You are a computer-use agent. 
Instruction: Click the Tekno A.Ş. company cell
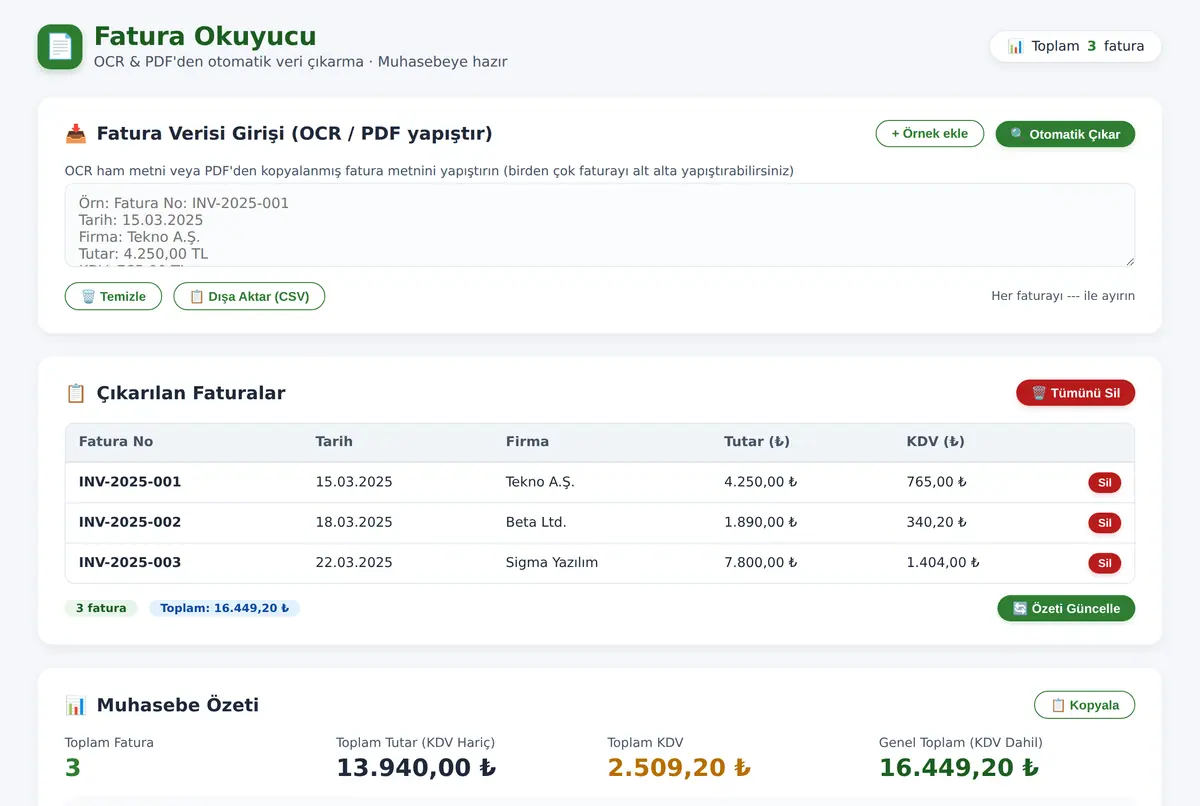(x=540, y=482)
